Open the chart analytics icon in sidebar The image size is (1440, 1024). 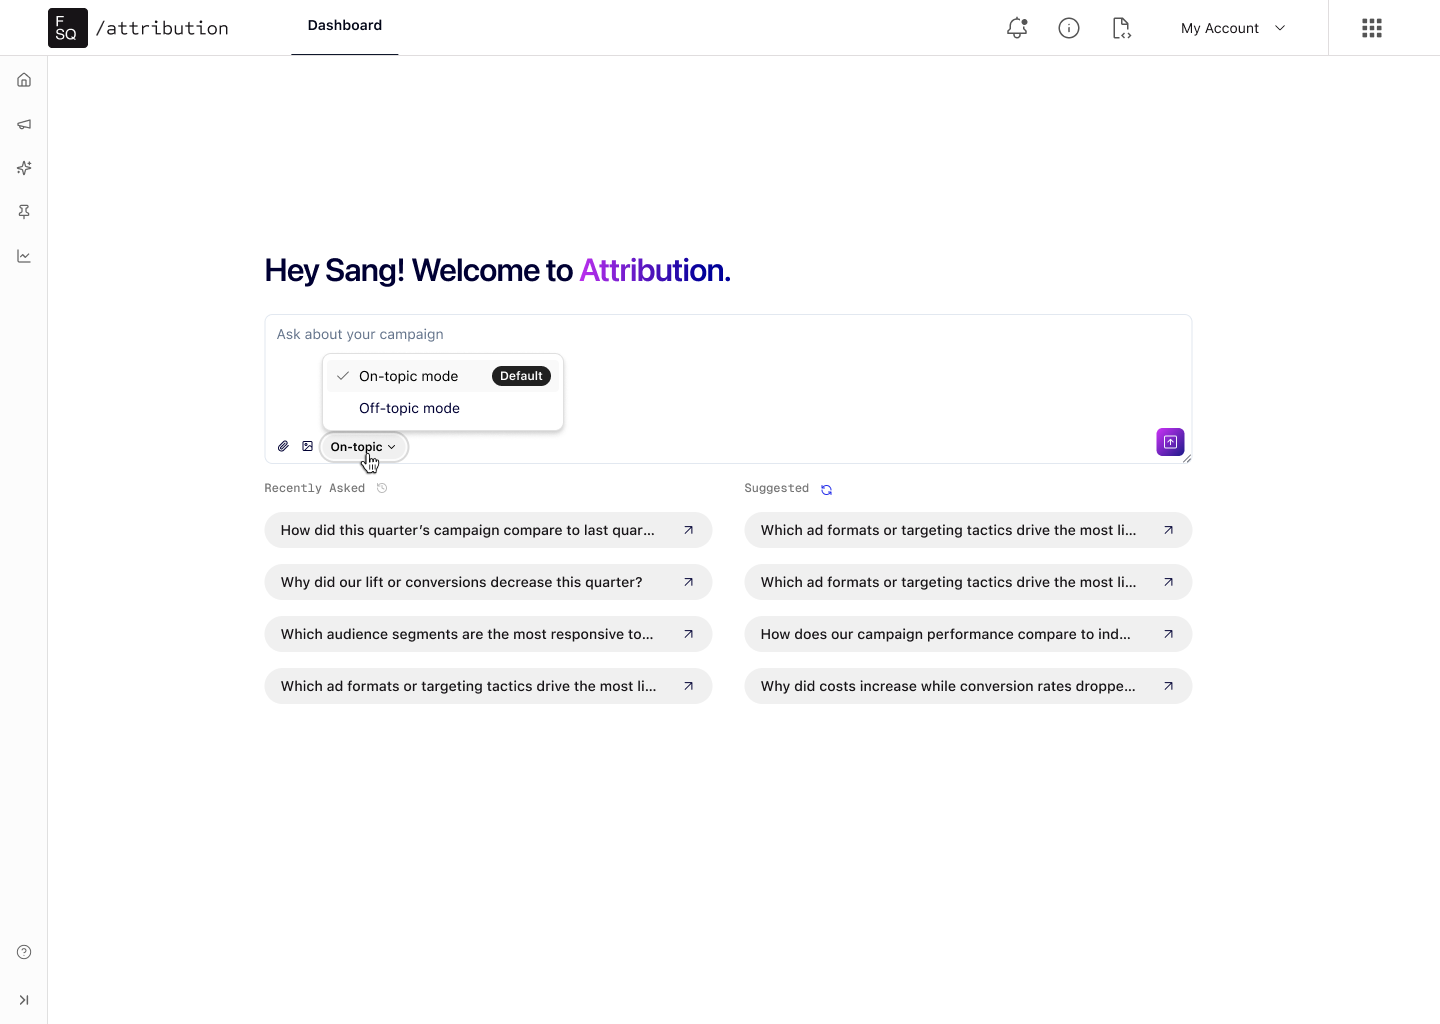coord(24,256)
